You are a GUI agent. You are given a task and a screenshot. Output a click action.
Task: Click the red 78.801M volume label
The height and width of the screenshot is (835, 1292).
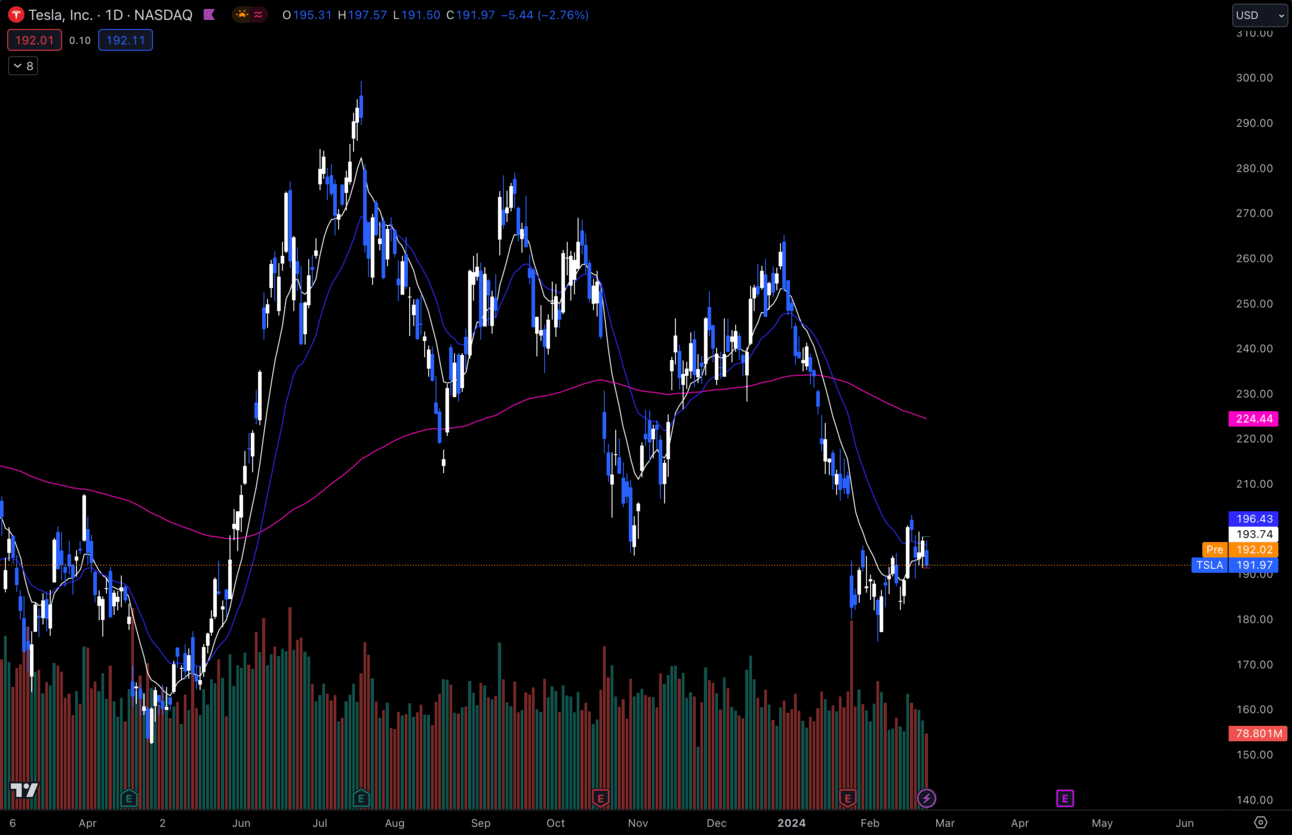coord(1257,734)
